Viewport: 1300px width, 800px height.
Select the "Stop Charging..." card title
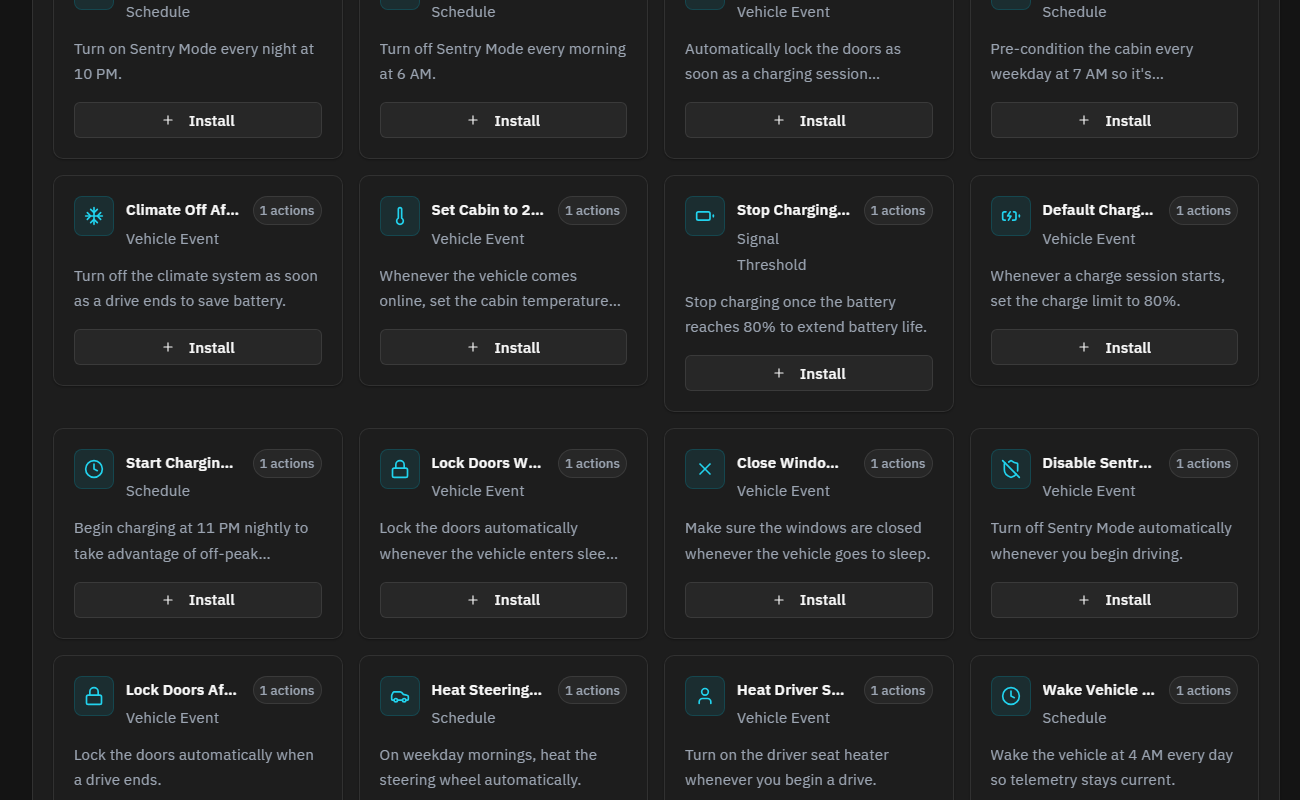pos(794,210)
